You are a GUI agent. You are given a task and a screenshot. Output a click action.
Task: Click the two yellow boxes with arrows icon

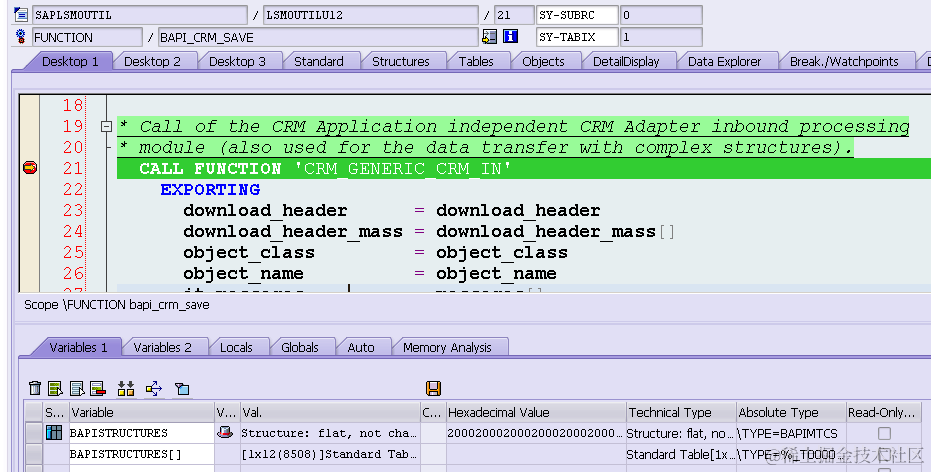point(126,388)
